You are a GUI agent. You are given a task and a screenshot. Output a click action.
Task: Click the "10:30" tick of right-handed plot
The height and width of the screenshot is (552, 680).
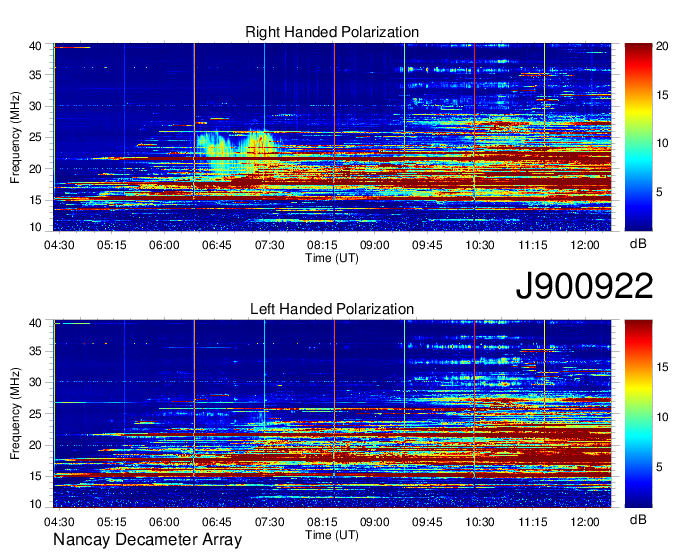pos(480,245)
